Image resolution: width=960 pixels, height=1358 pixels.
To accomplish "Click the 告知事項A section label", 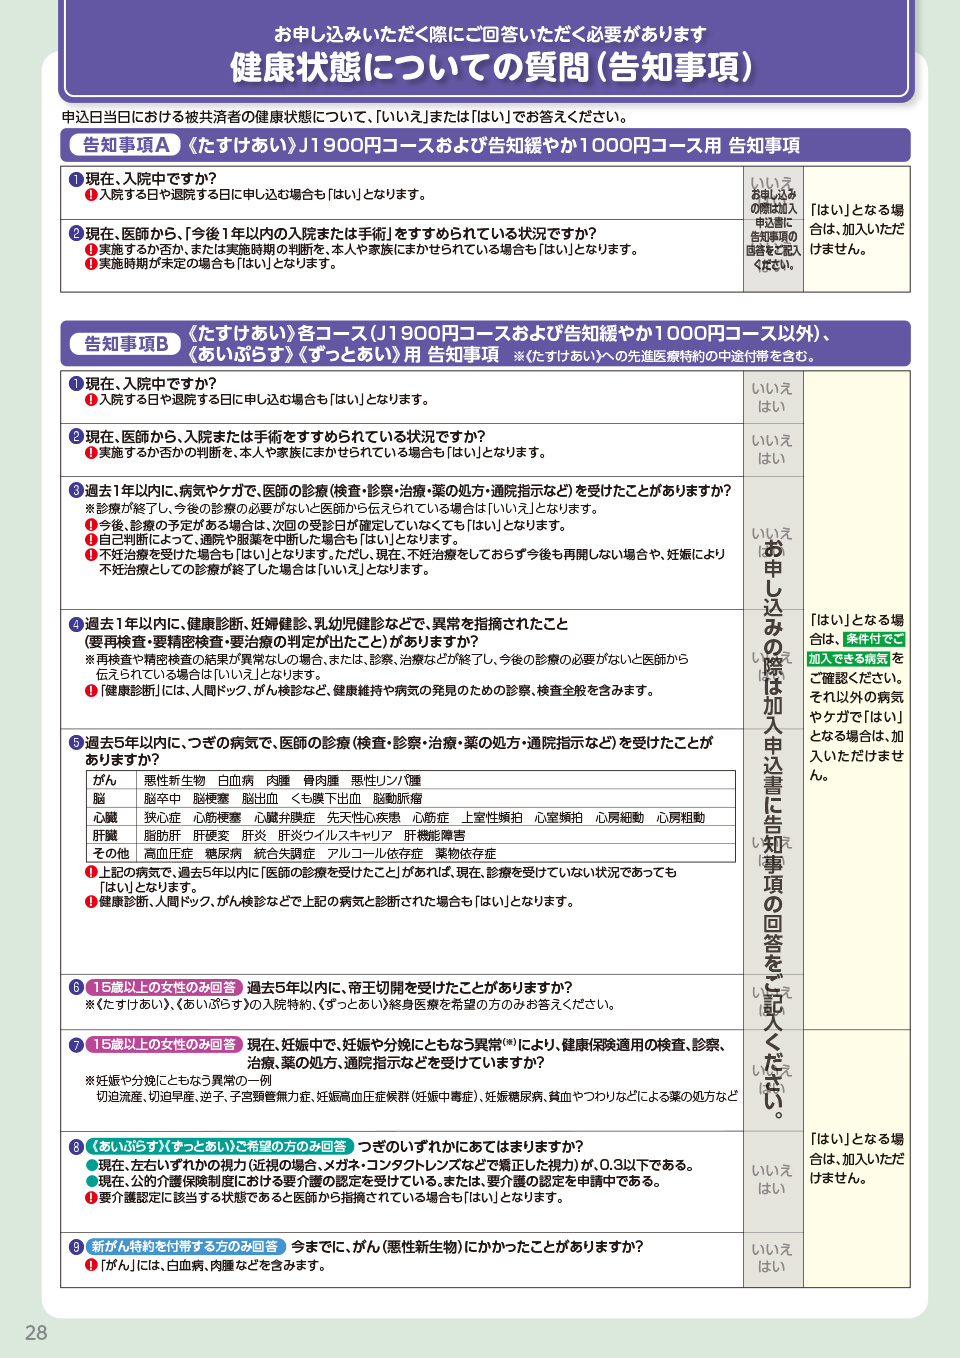I will click(x=125, y=145).
